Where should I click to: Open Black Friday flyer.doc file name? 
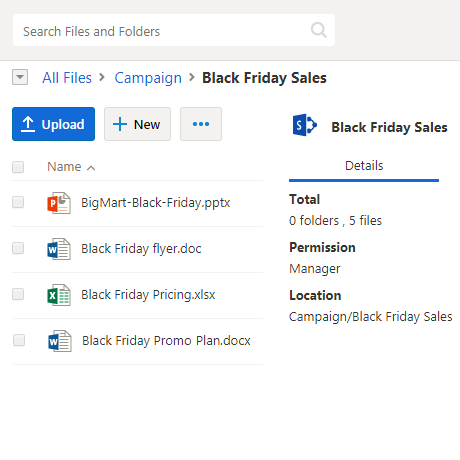(141, 249)
